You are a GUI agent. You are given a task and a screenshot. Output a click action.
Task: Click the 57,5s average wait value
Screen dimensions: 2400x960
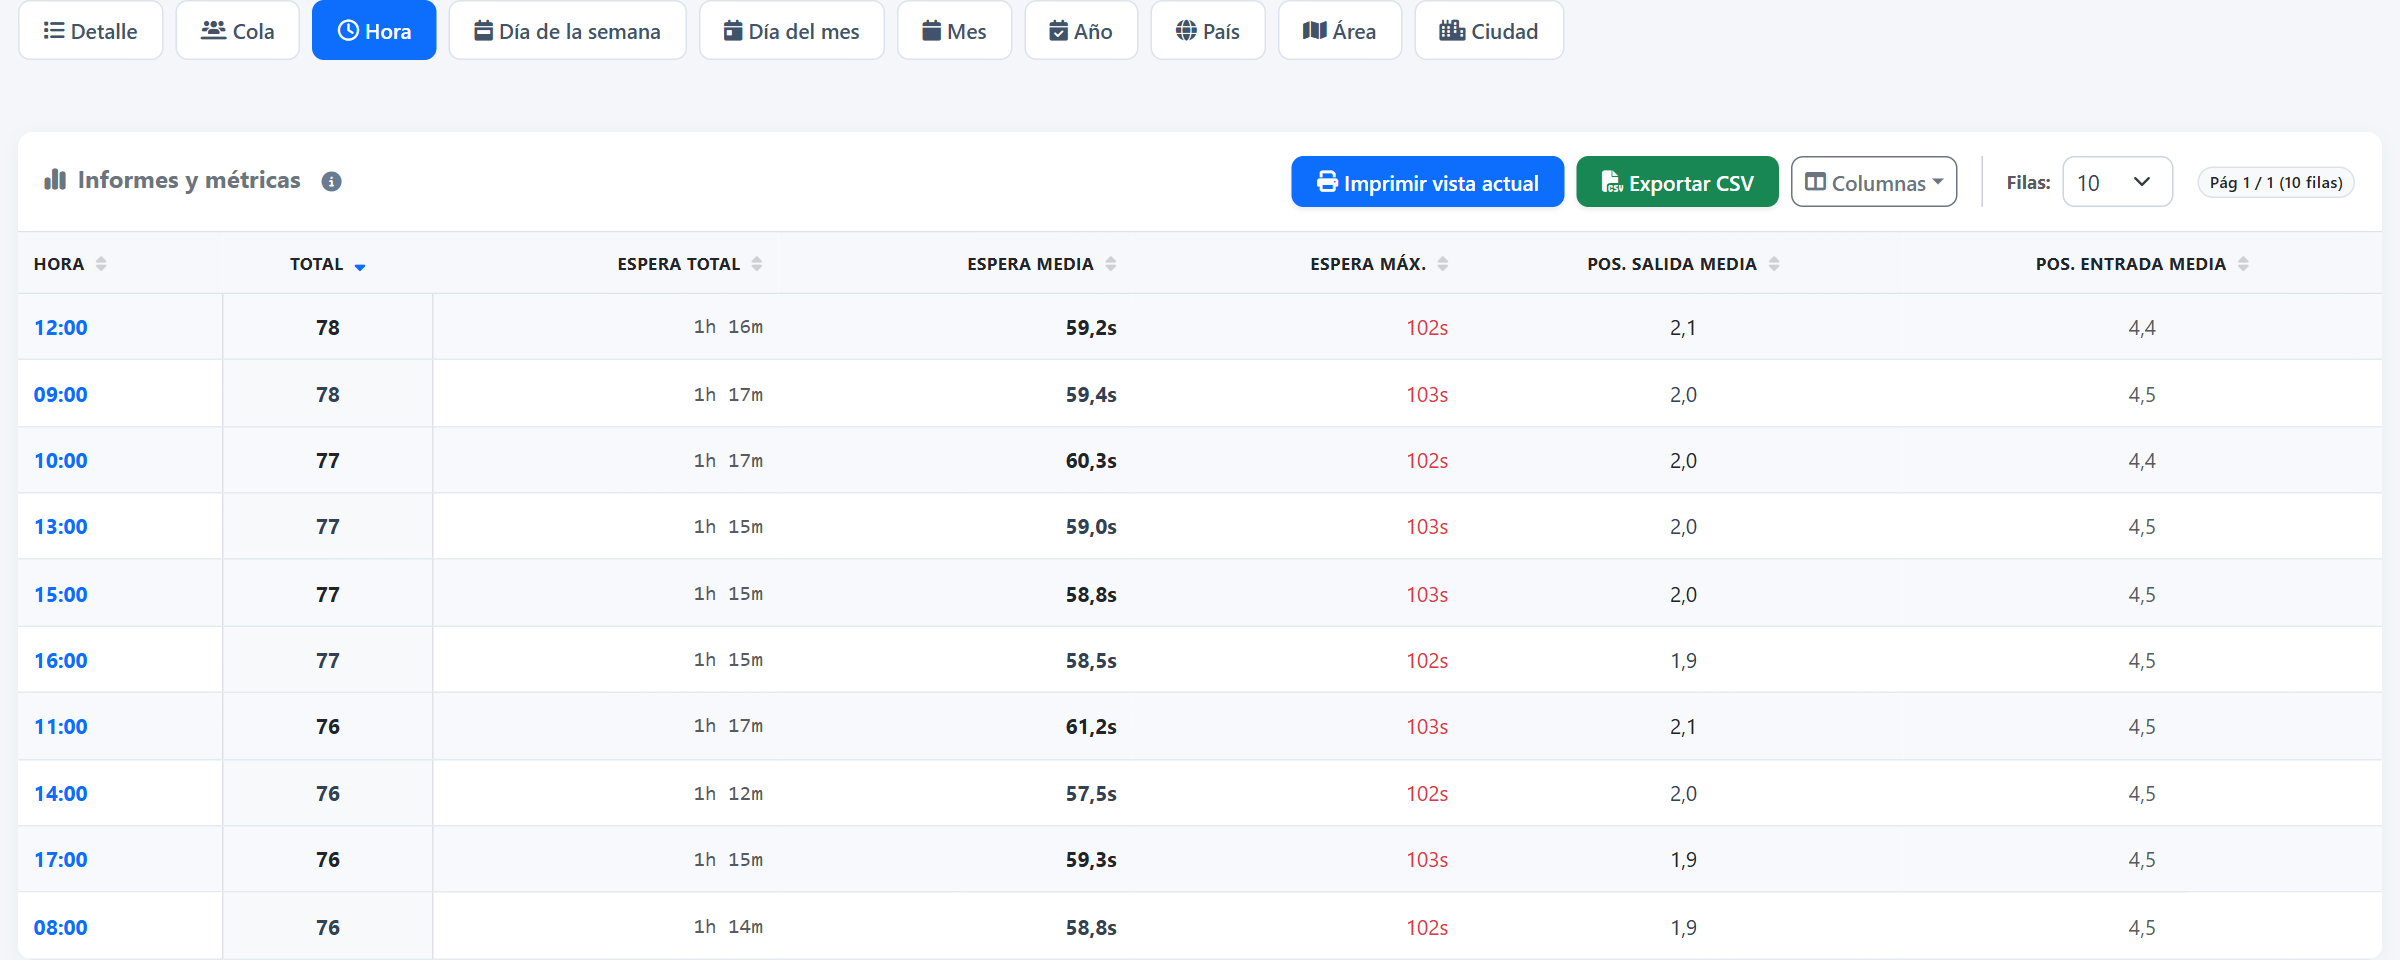[1091, 794]
